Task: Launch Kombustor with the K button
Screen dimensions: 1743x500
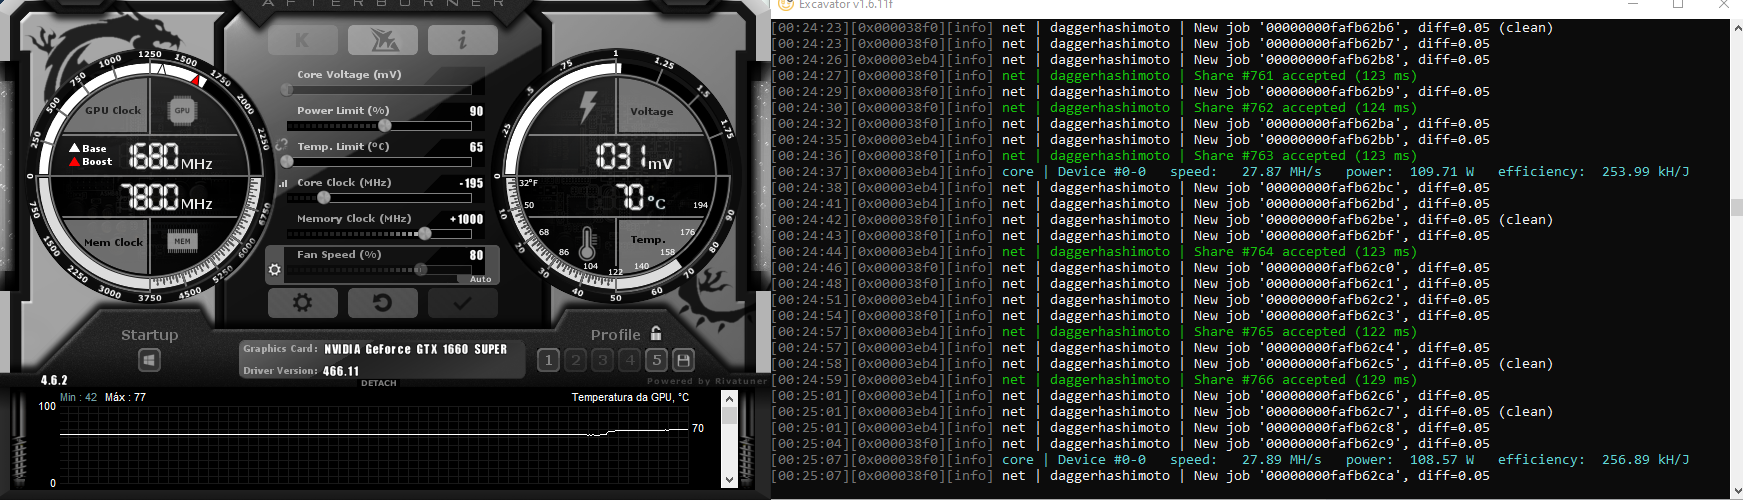Action: pos(303,40)
